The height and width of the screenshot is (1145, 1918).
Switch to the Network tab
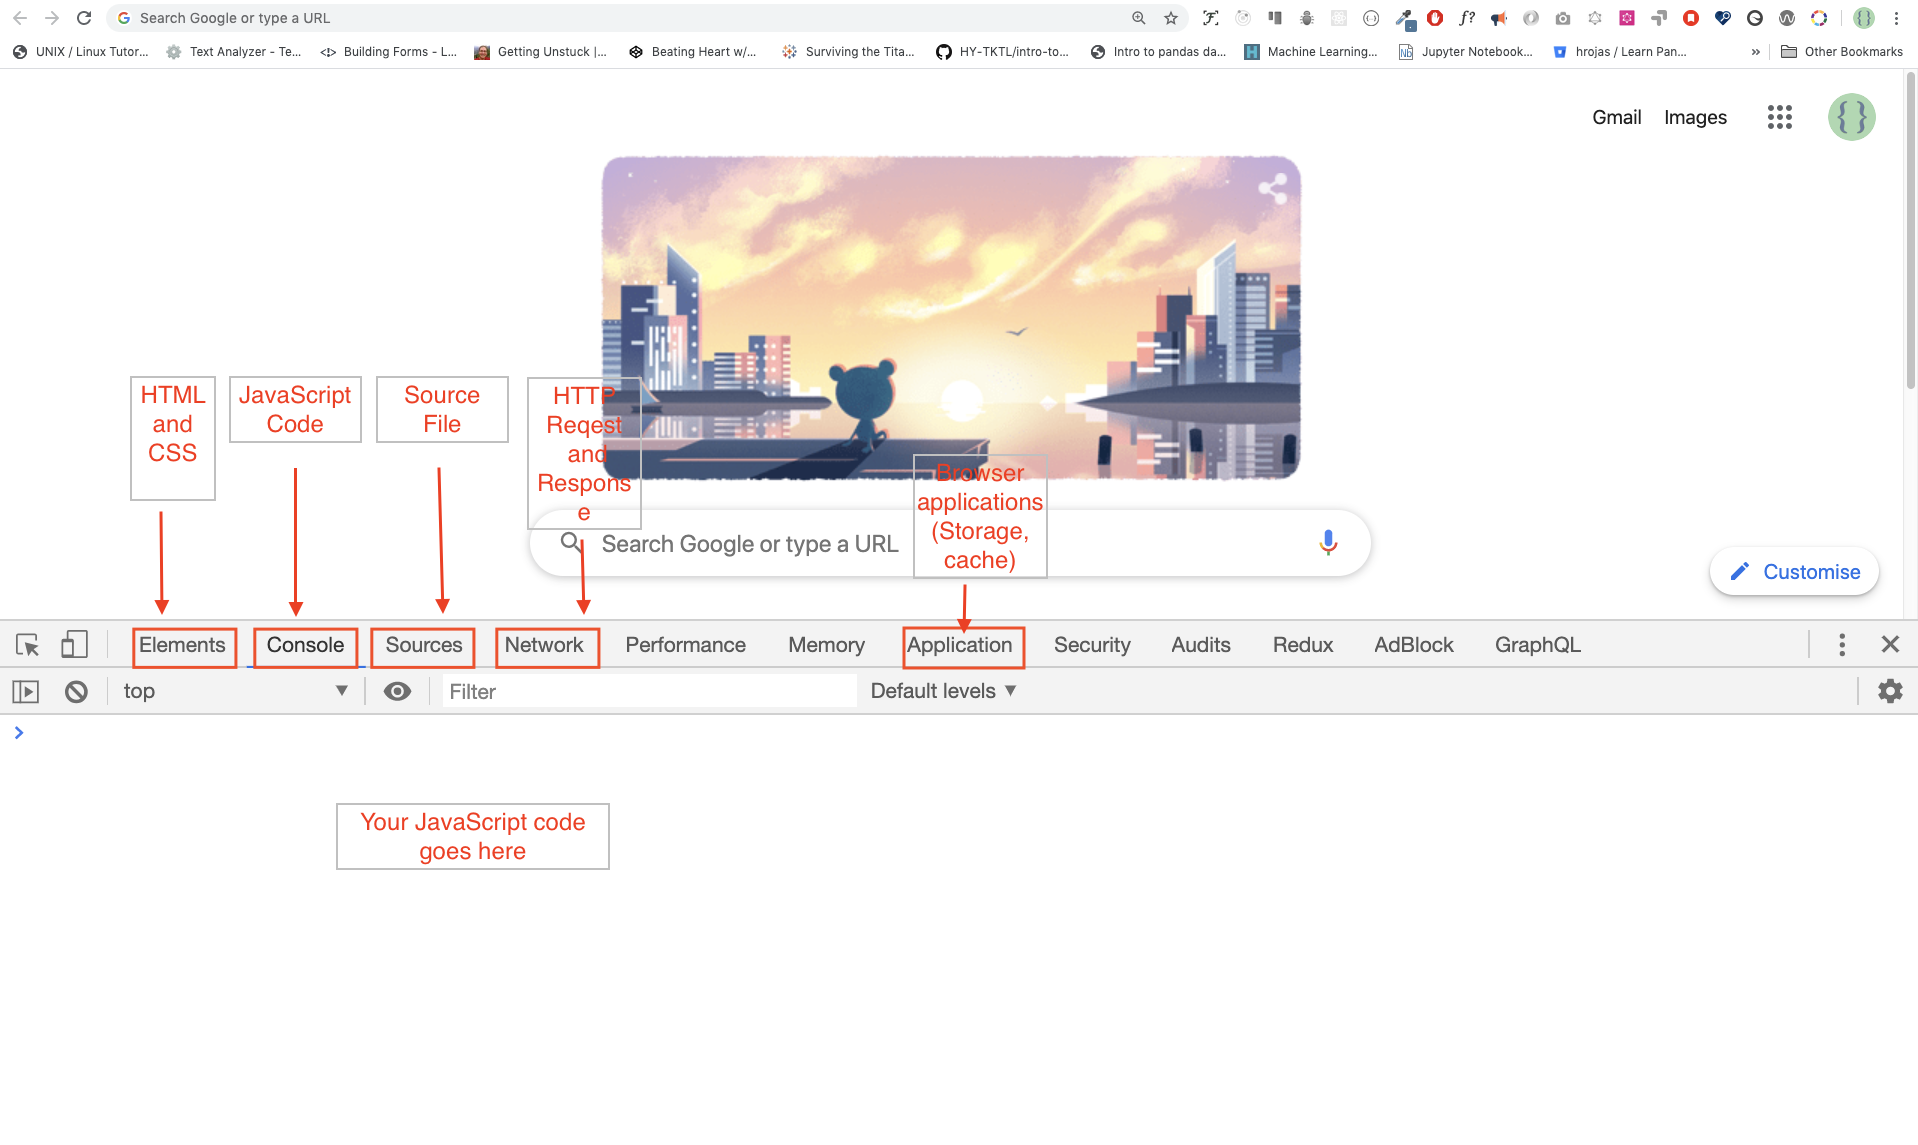544,645
